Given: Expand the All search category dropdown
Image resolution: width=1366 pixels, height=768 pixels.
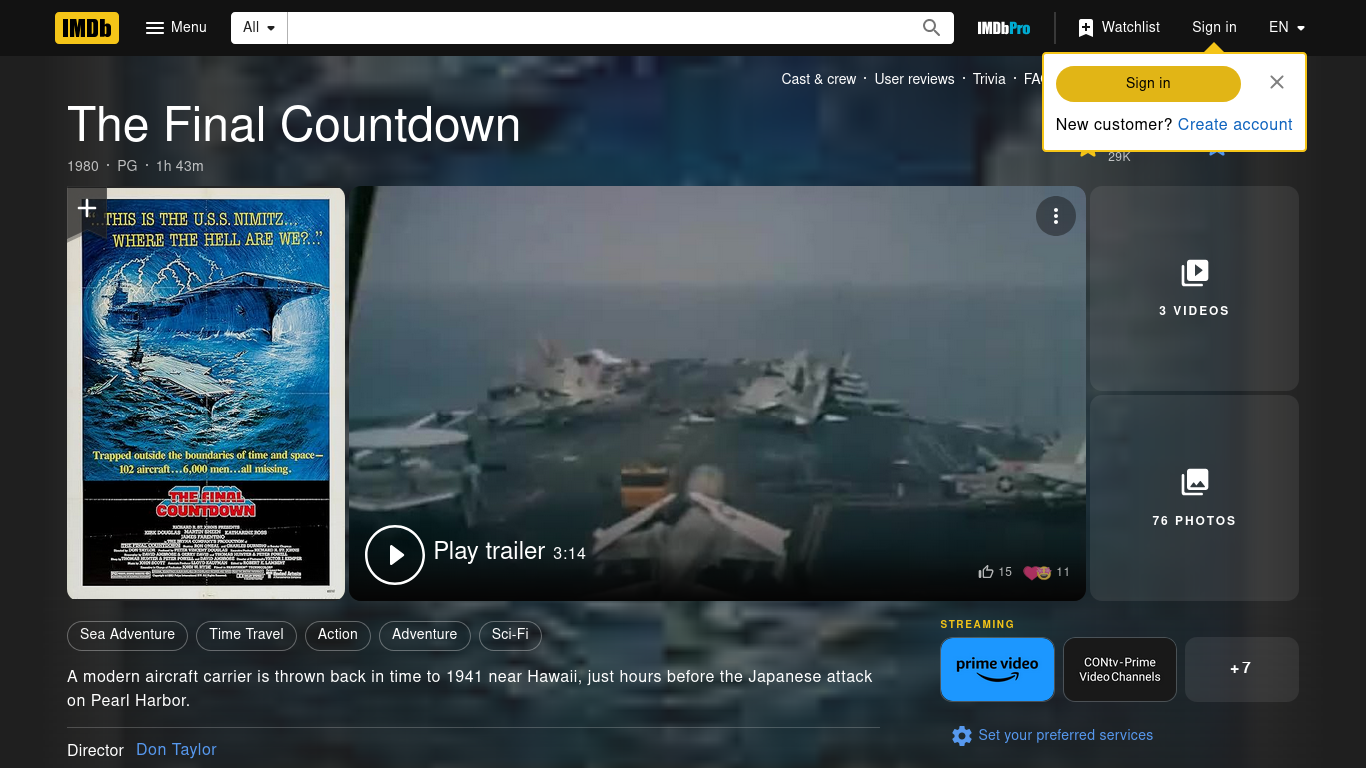Looking at the screenshot, I should pos(259,28).
